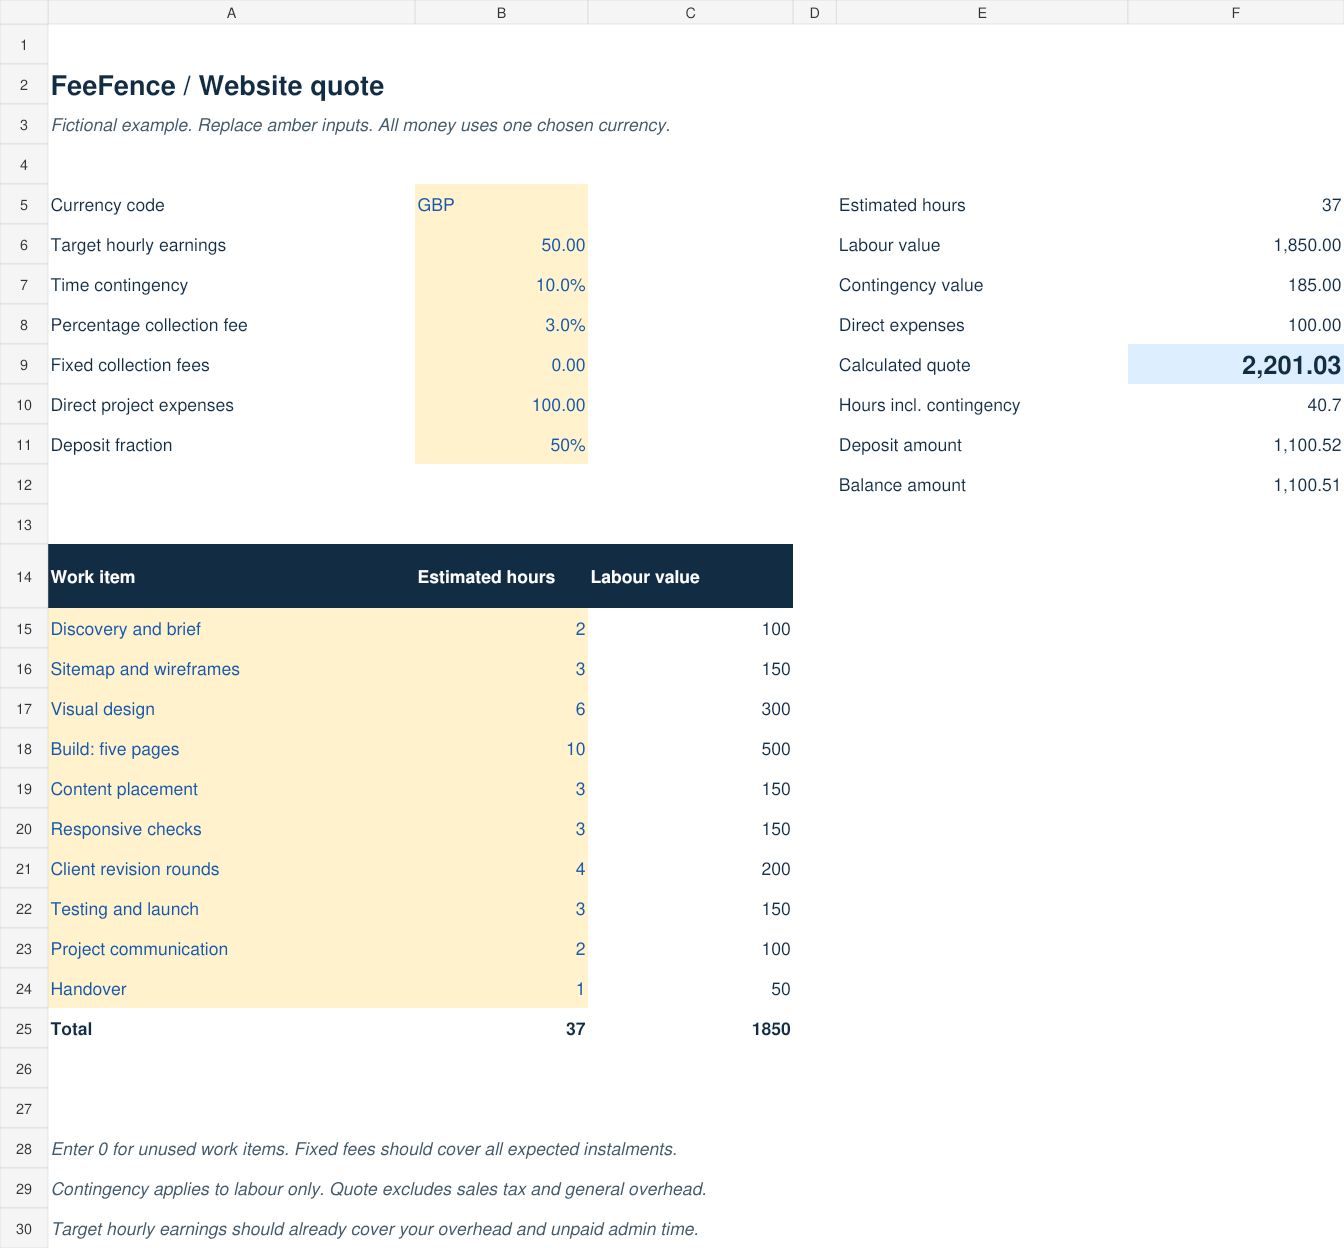Click the Direct project expenses value 100.00
Screen dimensions: 1344x1248
[501, 405]
